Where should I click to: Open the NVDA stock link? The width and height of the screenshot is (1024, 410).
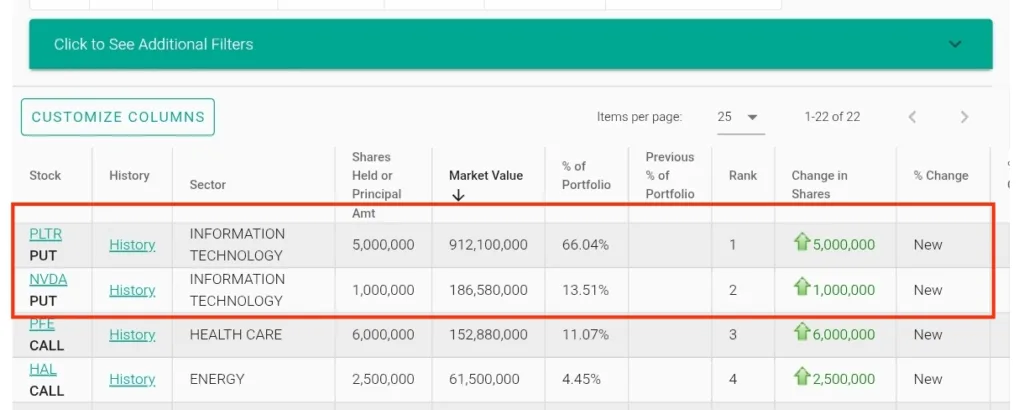(48, 279)
